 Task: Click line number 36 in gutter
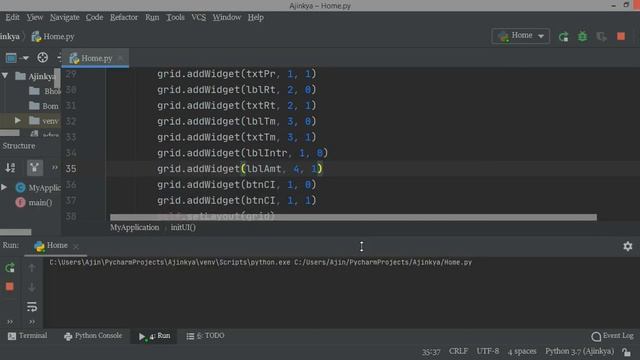pyautogui.click(x=71, y=184)
